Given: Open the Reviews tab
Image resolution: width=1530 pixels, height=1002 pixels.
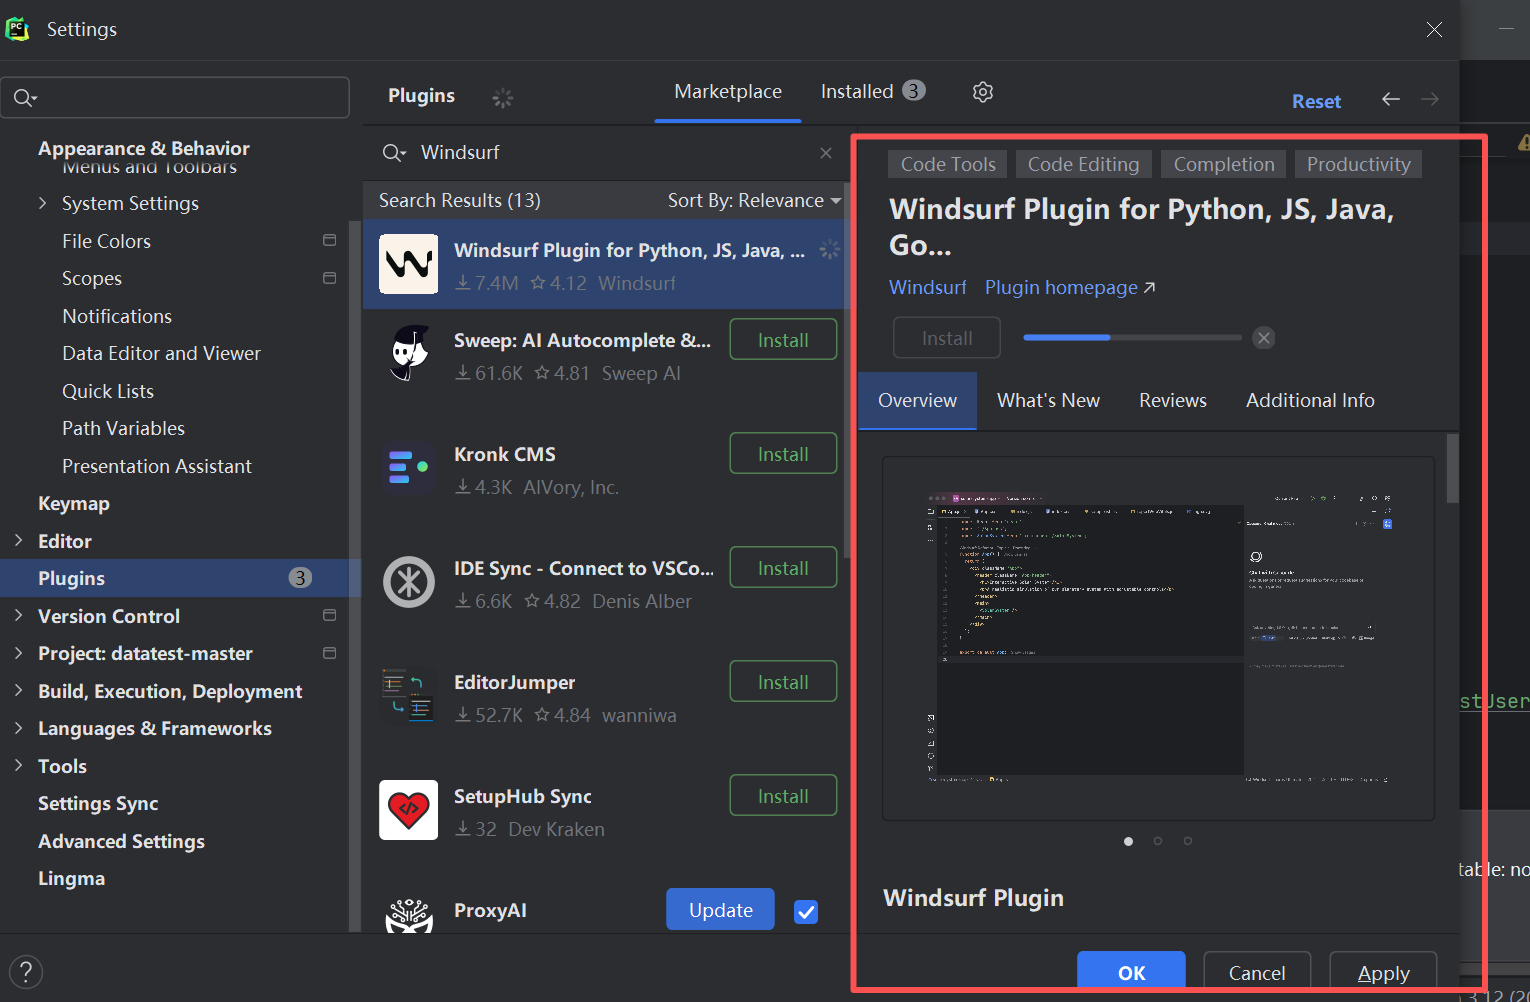Looking at the screenshot, I should pyautogui.click(x=1173, y=401).
